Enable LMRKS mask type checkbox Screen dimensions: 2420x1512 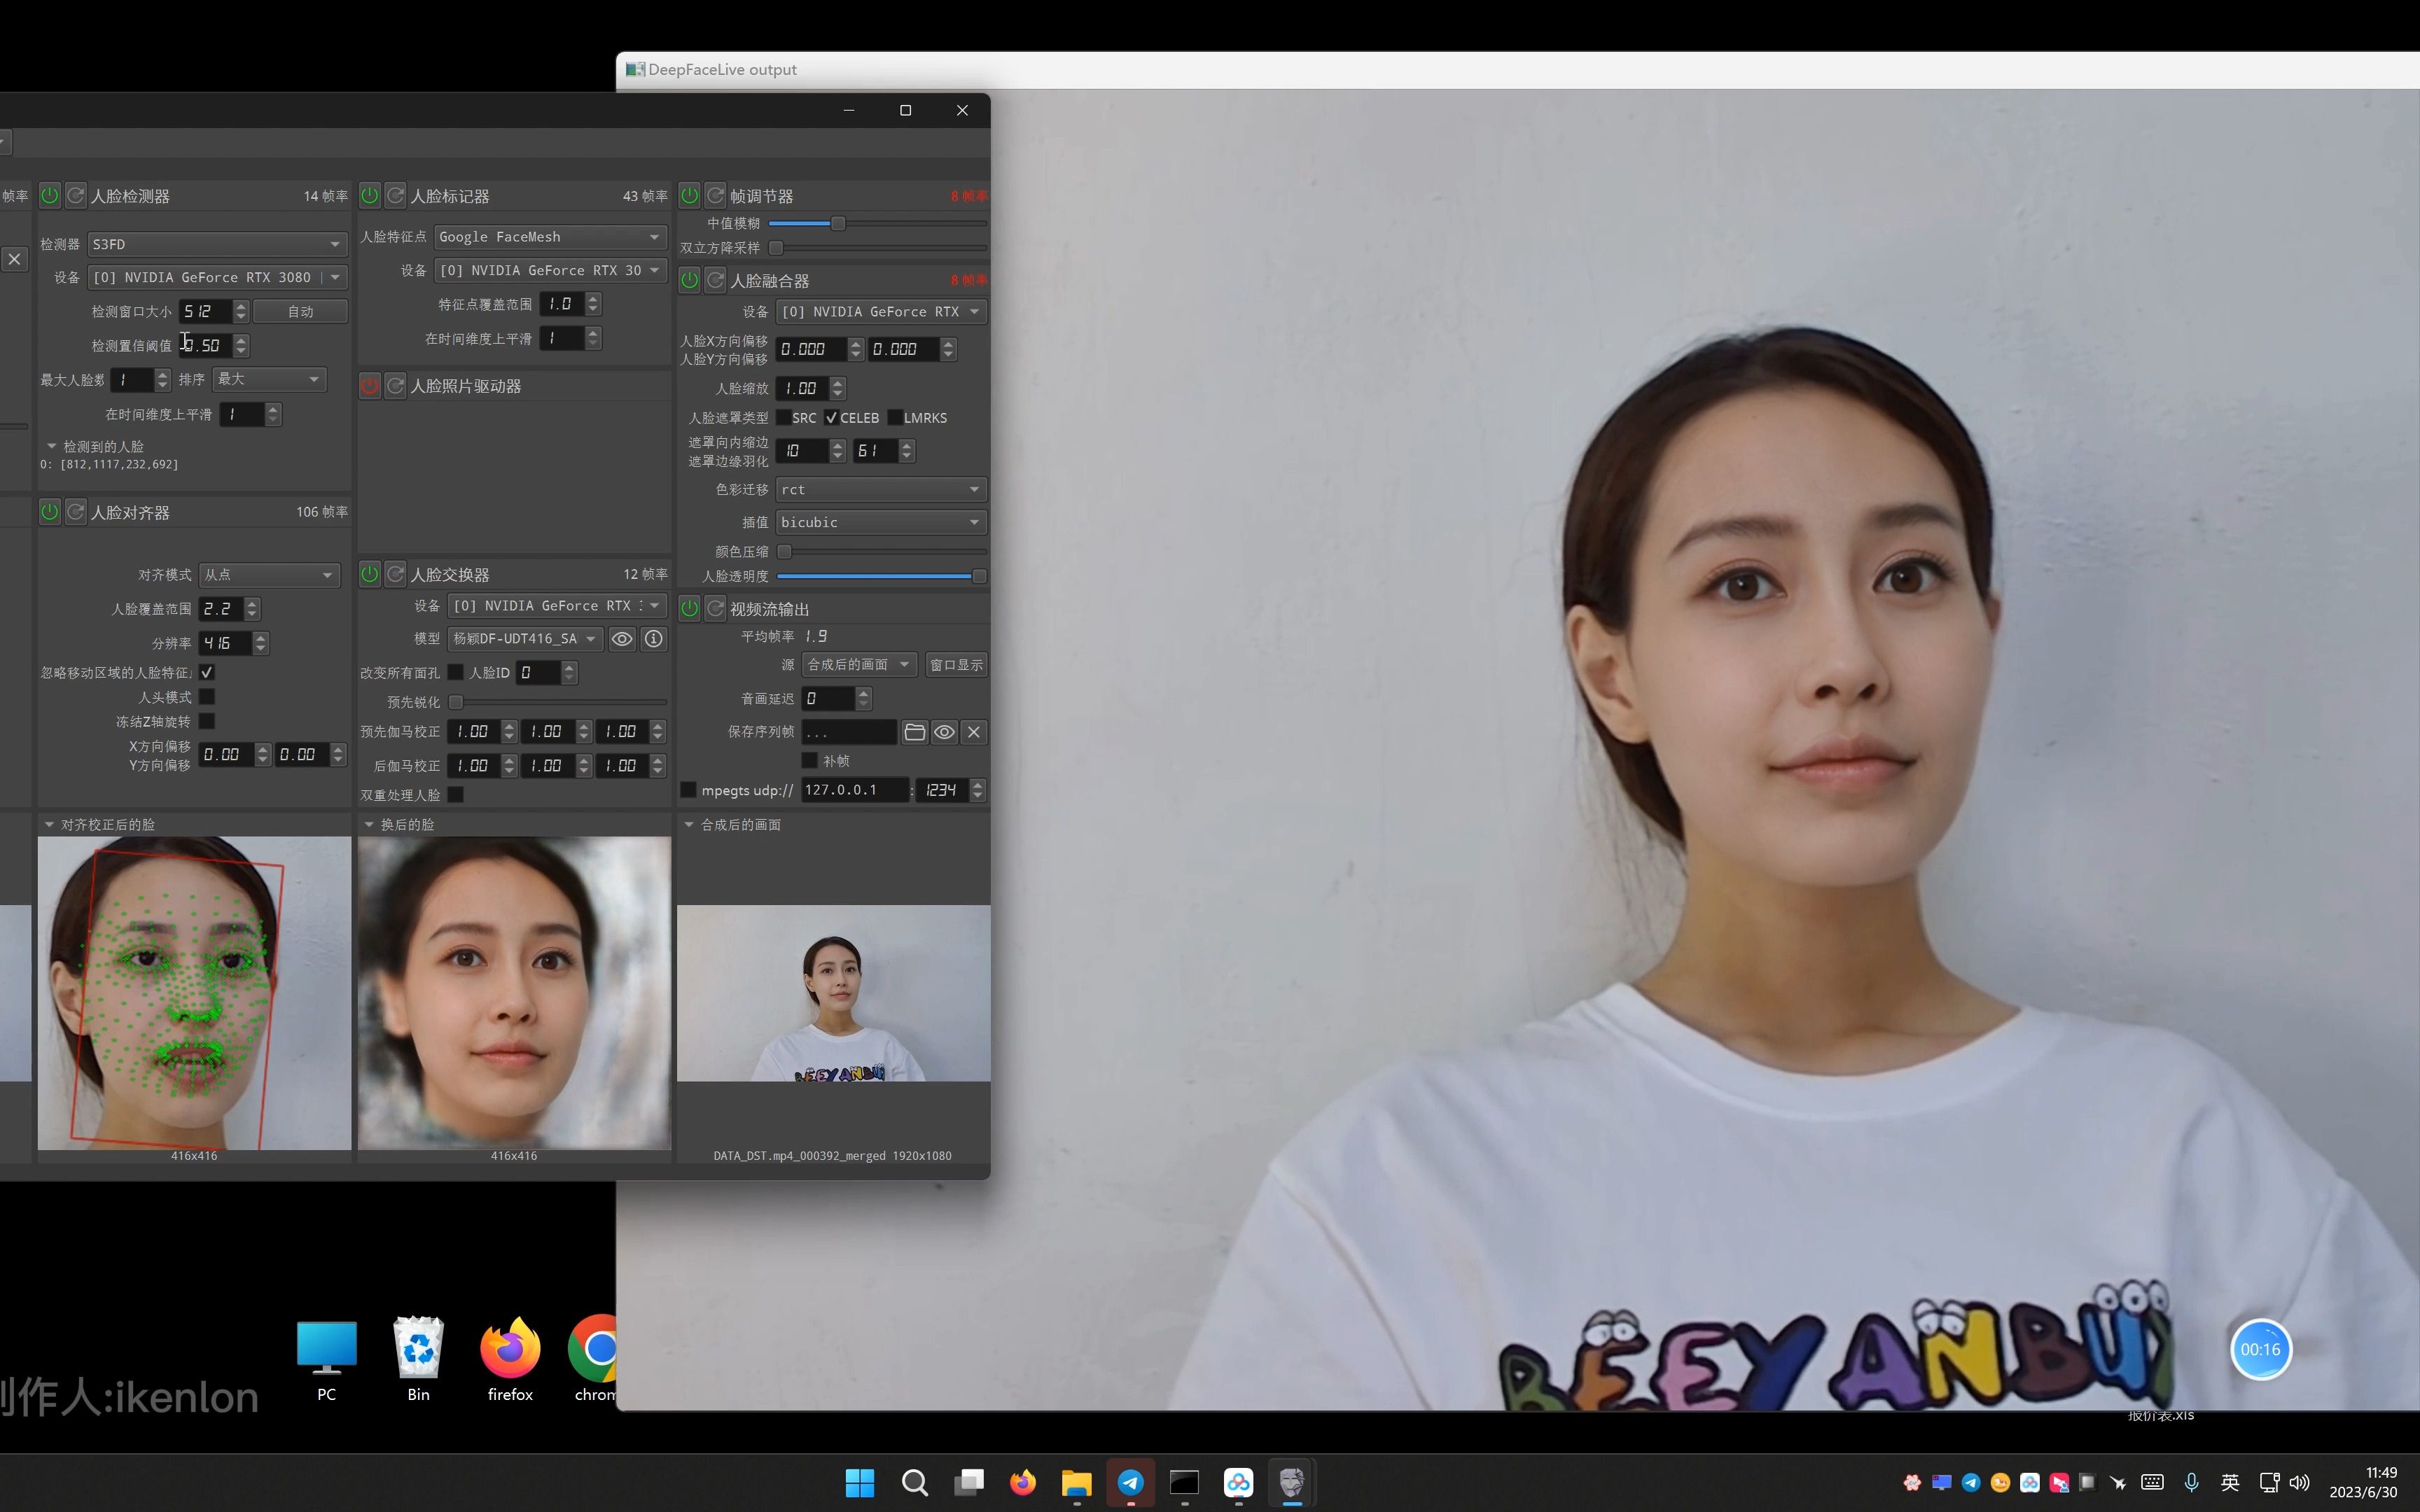coord(895,418)
